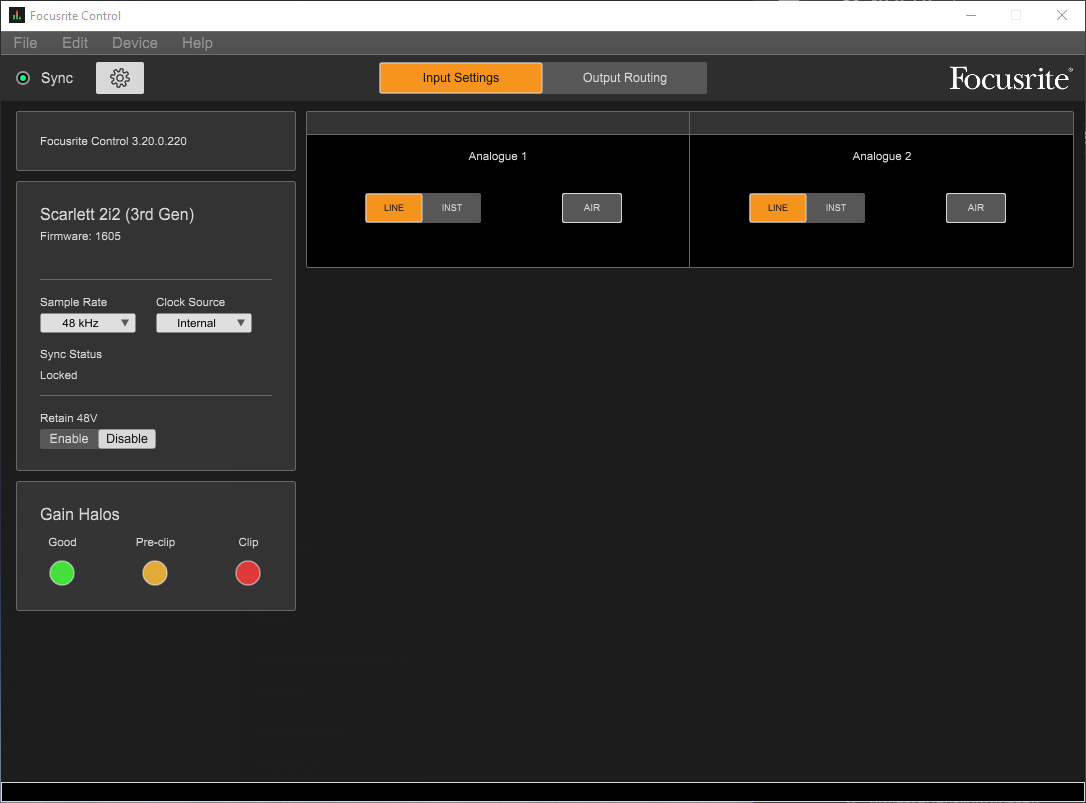Set Analogue 1 input to LINE

[393, 208]
